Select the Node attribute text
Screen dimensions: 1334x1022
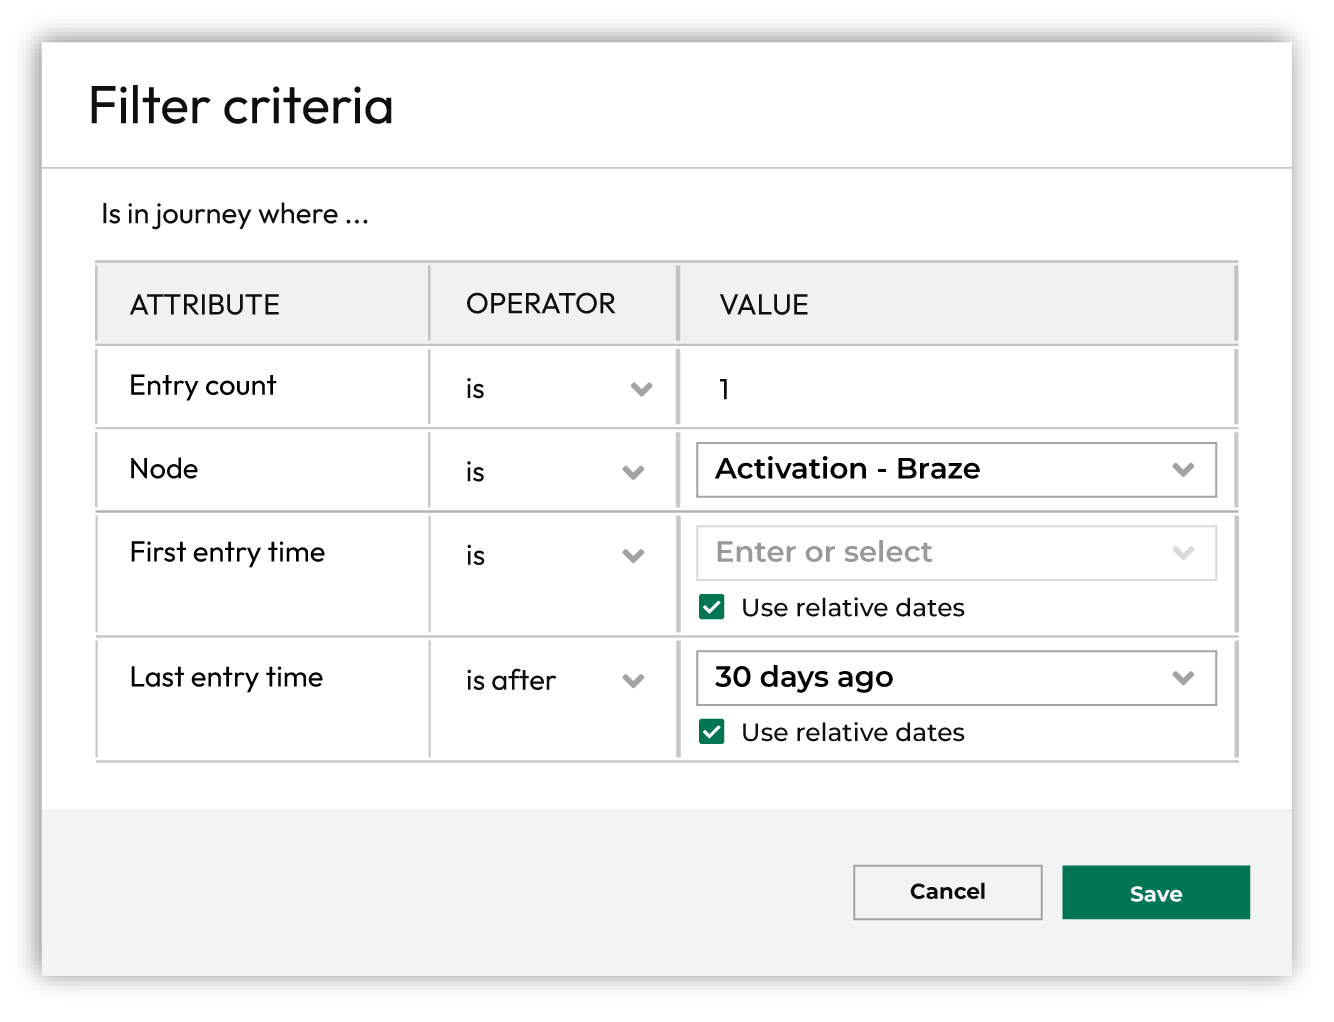click(x=164, y=468)
